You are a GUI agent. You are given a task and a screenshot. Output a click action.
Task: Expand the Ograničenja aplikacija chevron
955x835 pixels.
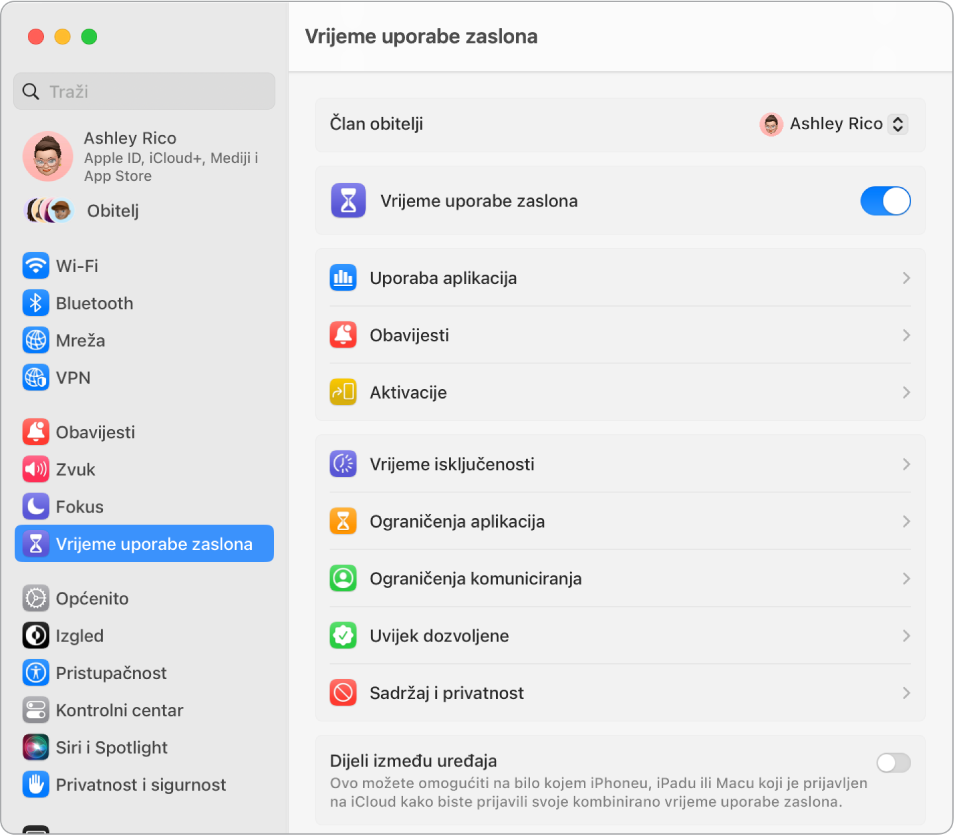pyautogui.click(x=906, y=522)
